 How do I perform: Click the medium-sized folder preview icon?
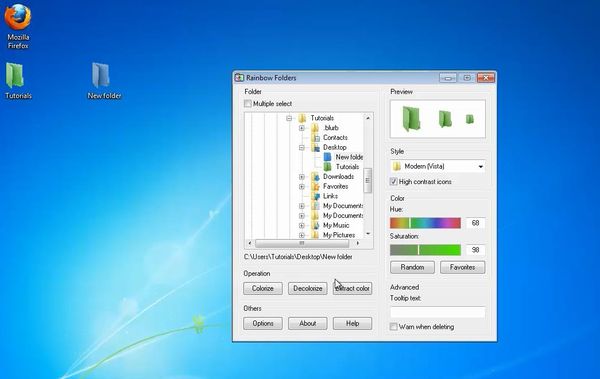[x=445, y=119]
